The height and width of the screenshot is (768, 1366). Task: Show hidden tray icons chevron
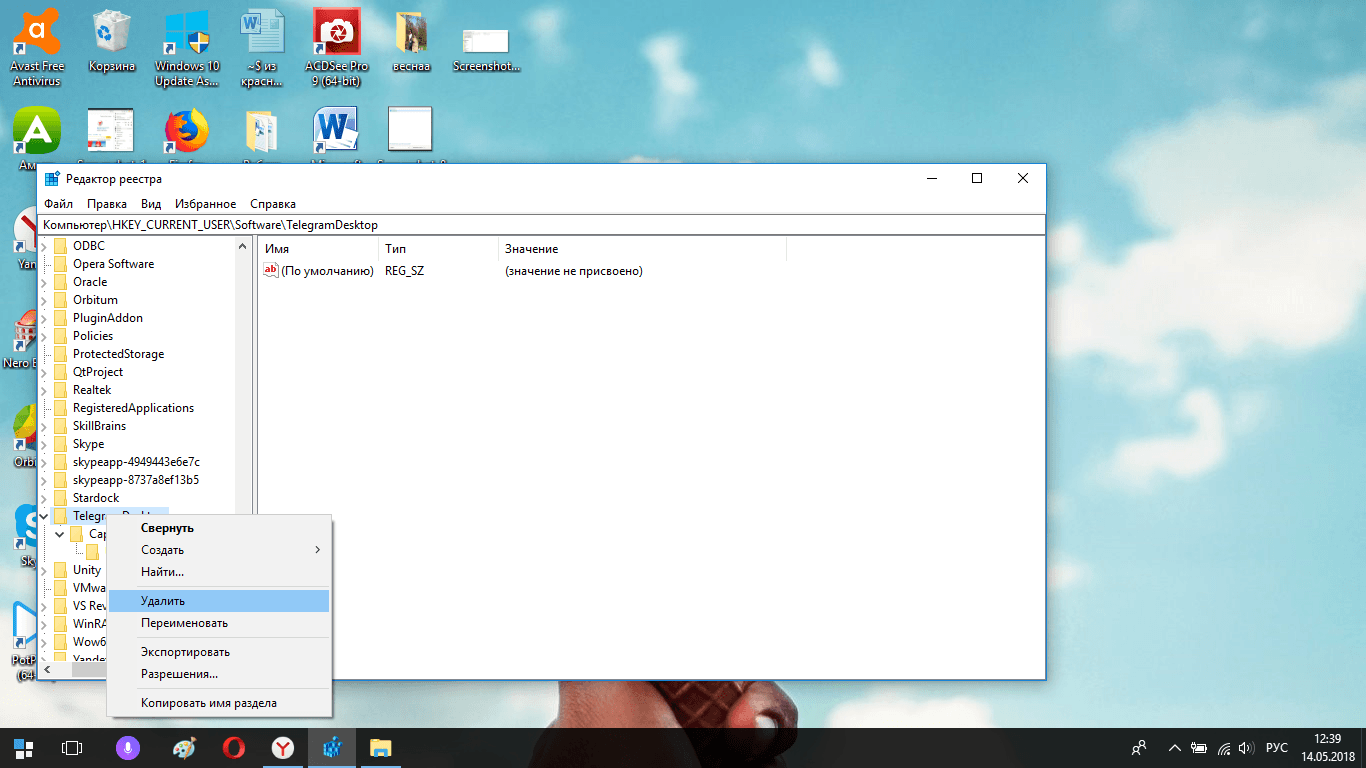coord(1173,747)
